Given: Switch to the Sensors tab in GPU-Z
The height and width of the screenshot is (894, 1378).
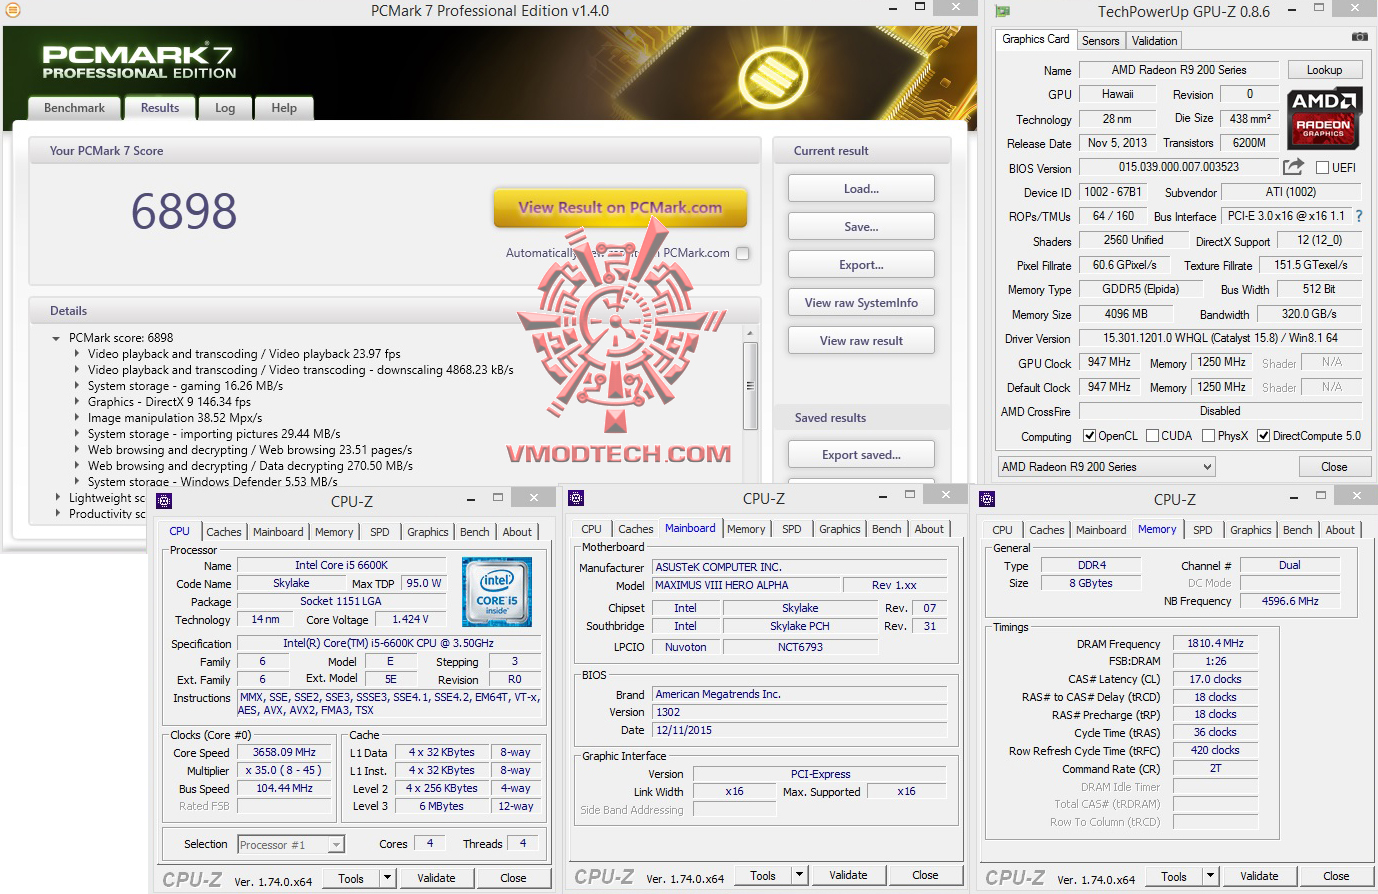Looking at the screenshot, I should (x=1100, y=41).
